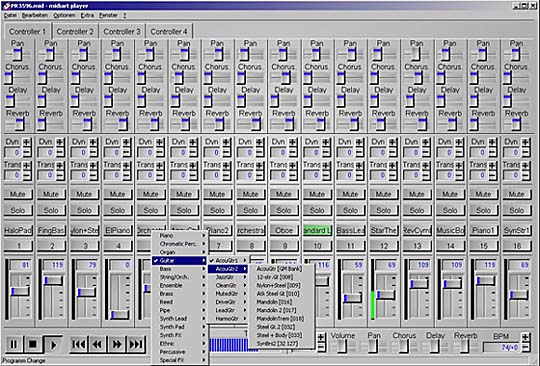This screenshot has height=366, width=540.
Task: Open the Optionen menu
Action: 64,15
